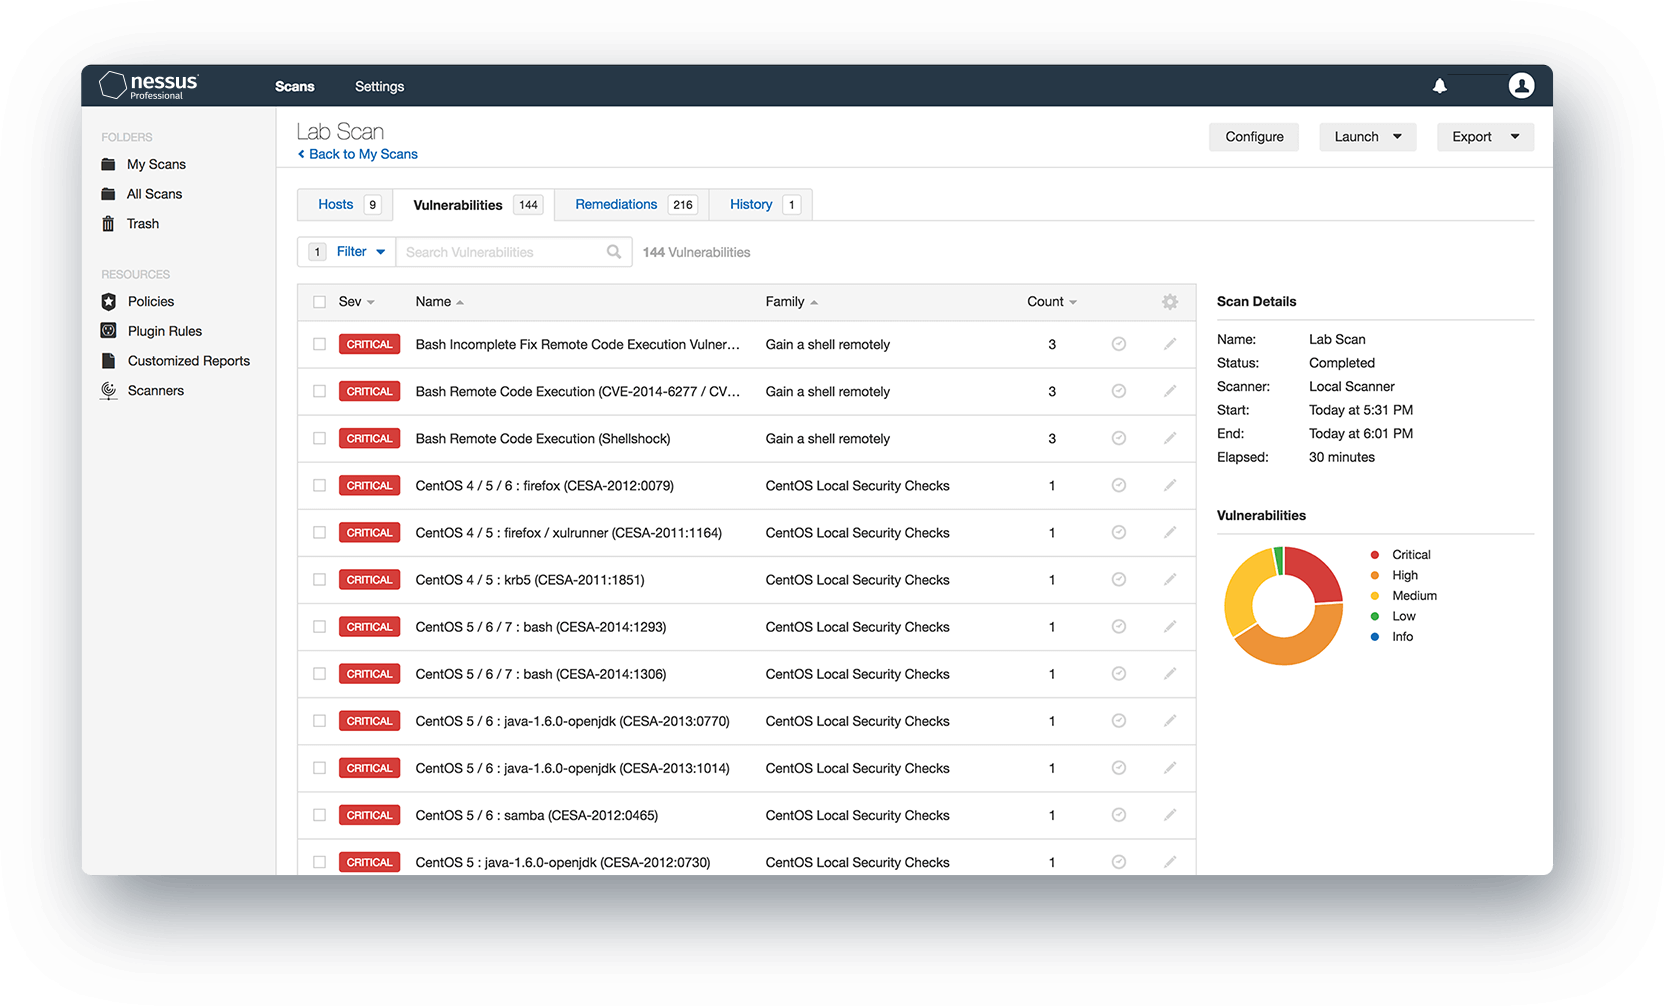Click the circle check icon for Shellshock row
1665x1006 pixels.
[1119, 438]
